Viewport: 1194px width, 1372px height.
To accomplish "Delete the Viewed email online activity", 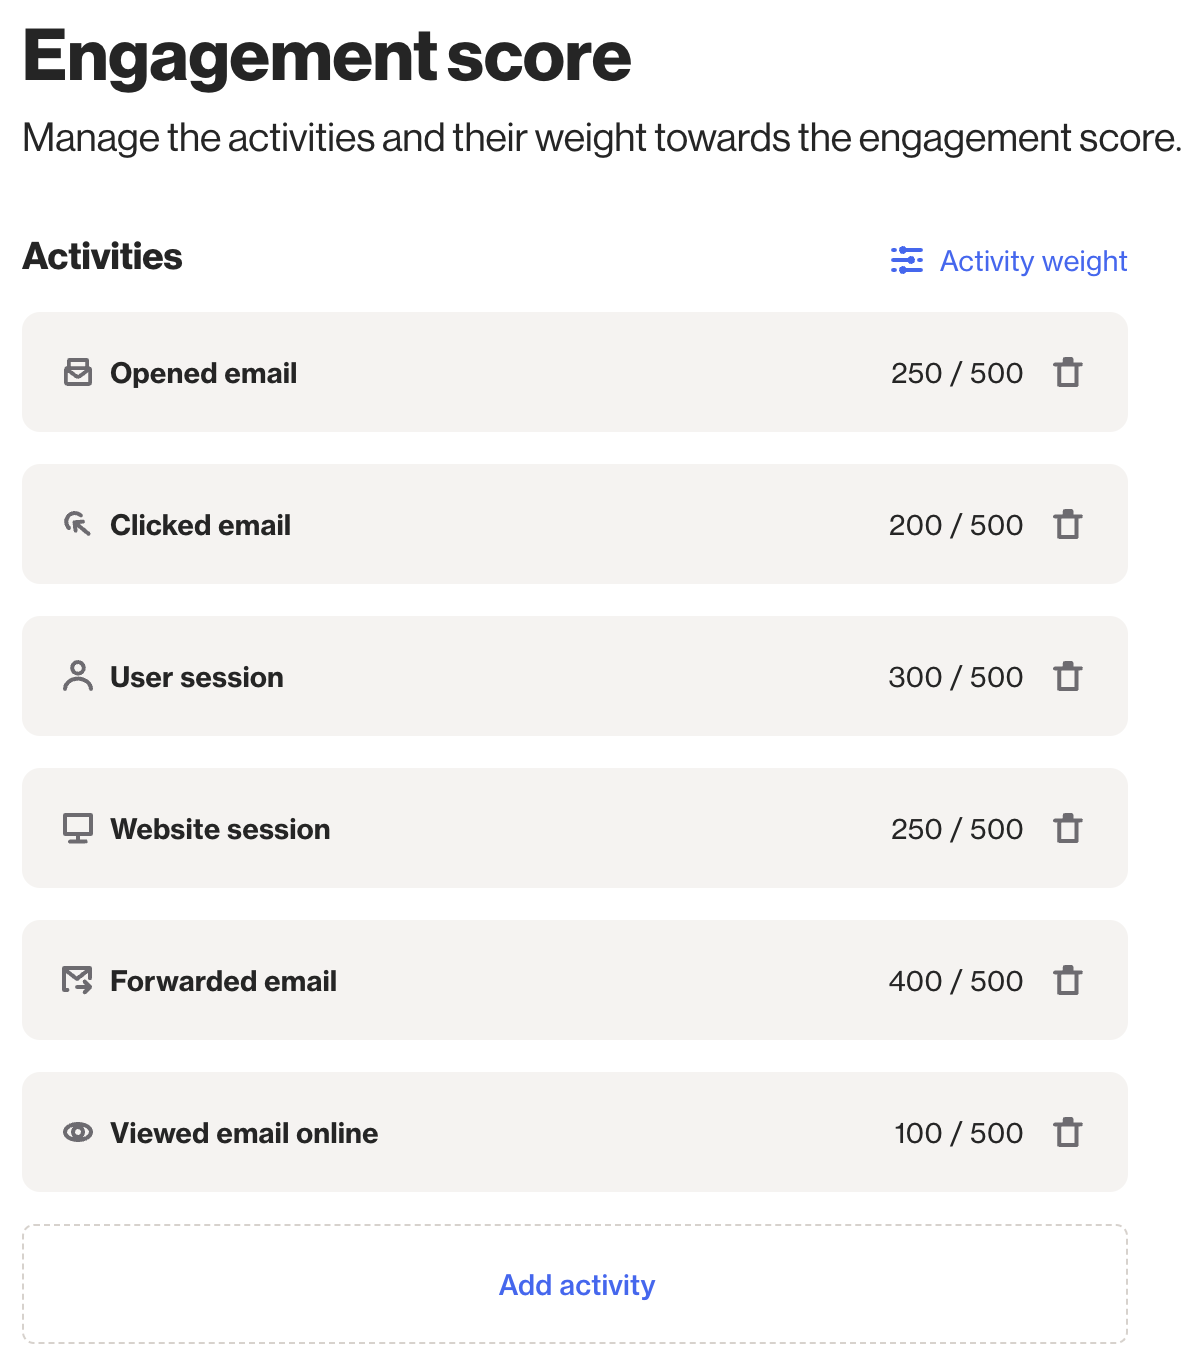I will click(x=1068, y=1132).
